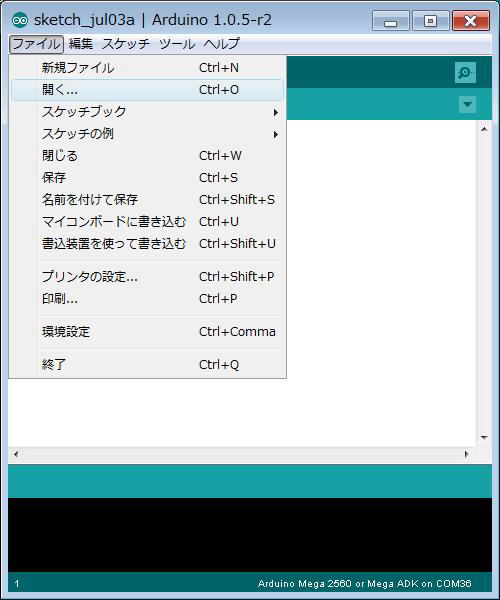Open the Serial Monitor magnifier icon
Screen dimensions: 500x600
coord(466,72)
